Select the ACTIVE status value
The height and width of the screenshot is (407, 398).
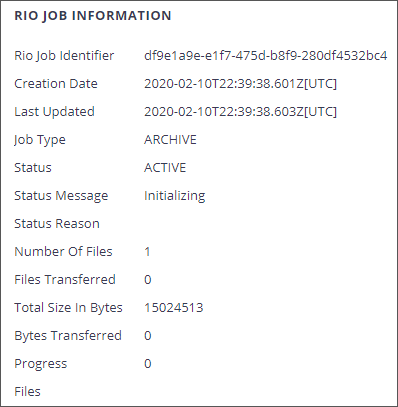(165, 168)
